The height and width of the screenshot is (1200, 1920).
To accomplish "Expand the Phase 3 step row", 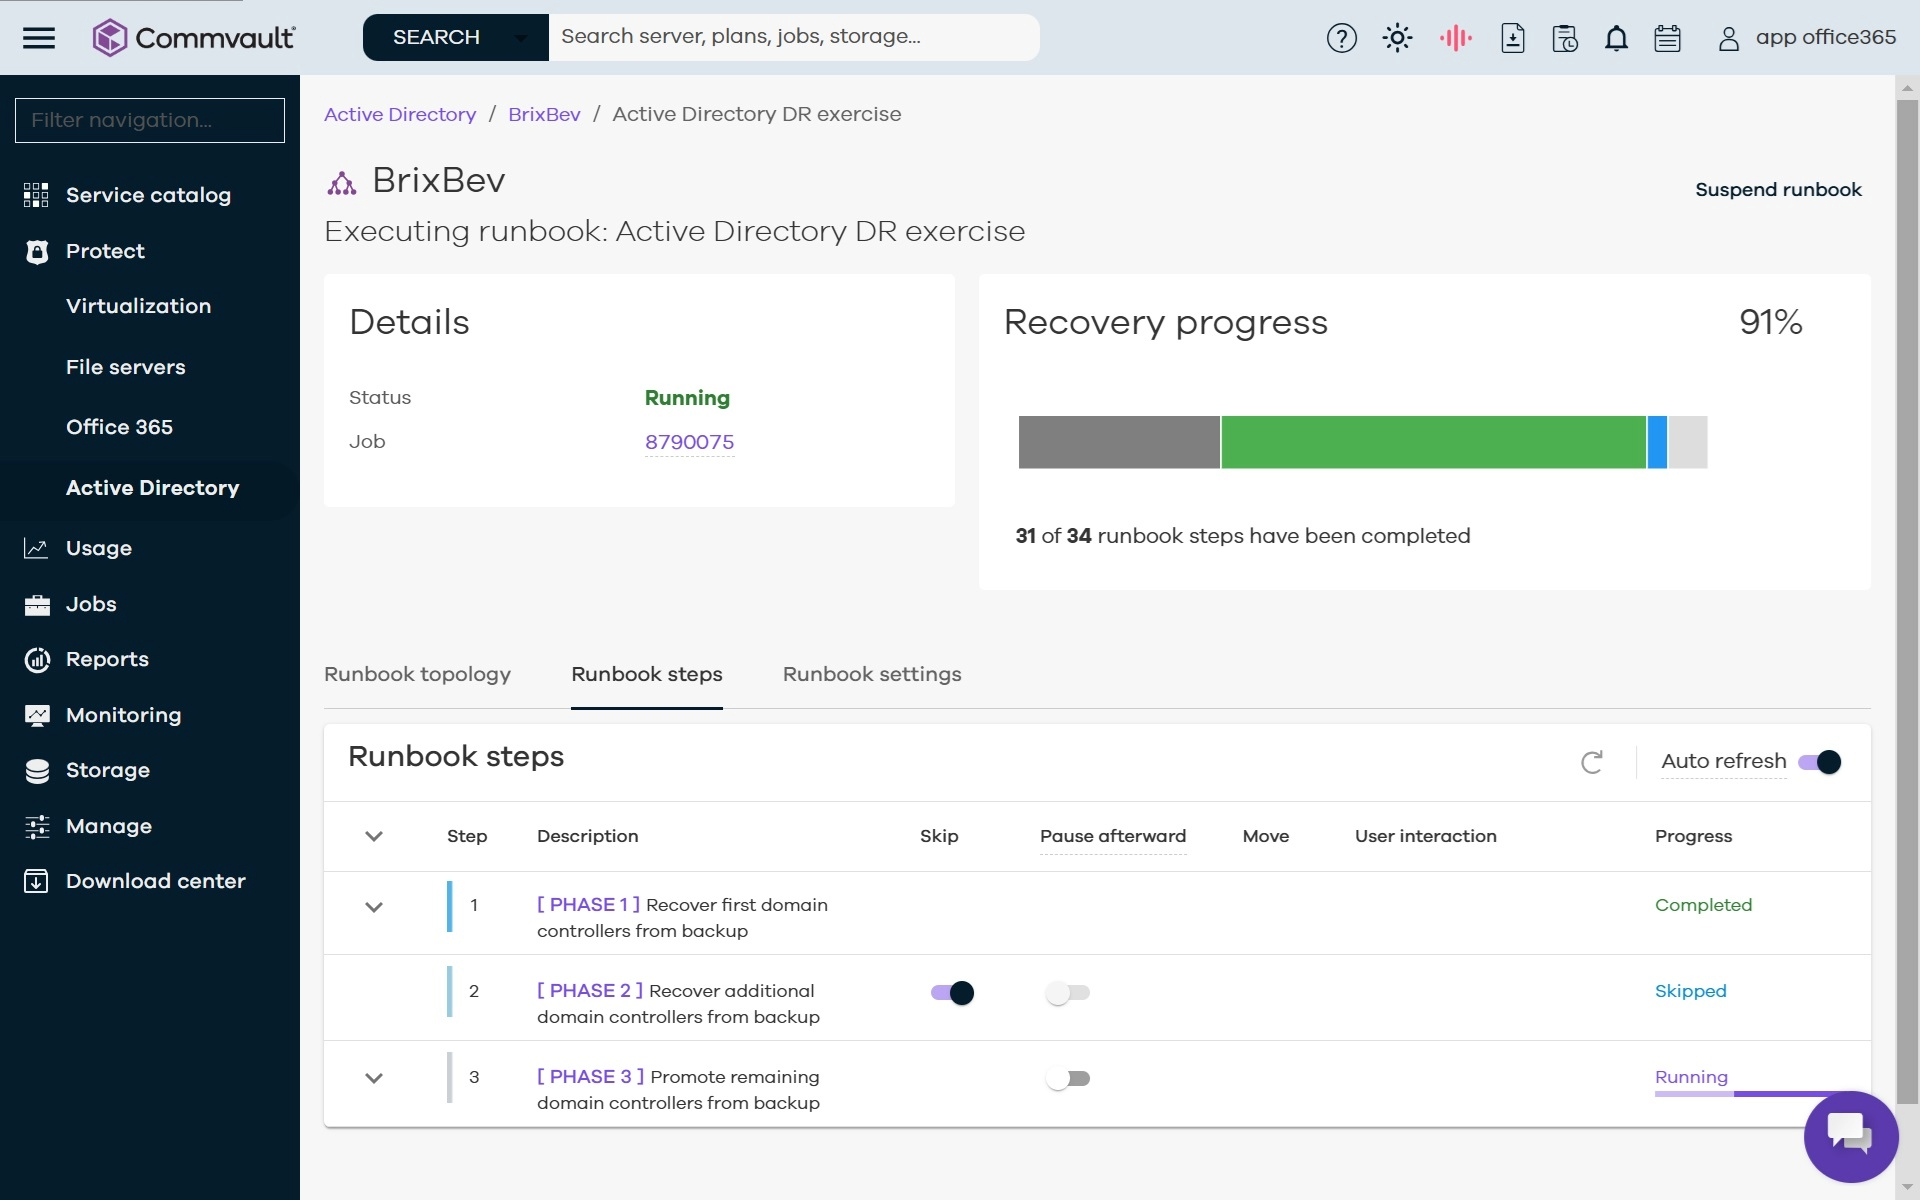I will point(374,1078).
